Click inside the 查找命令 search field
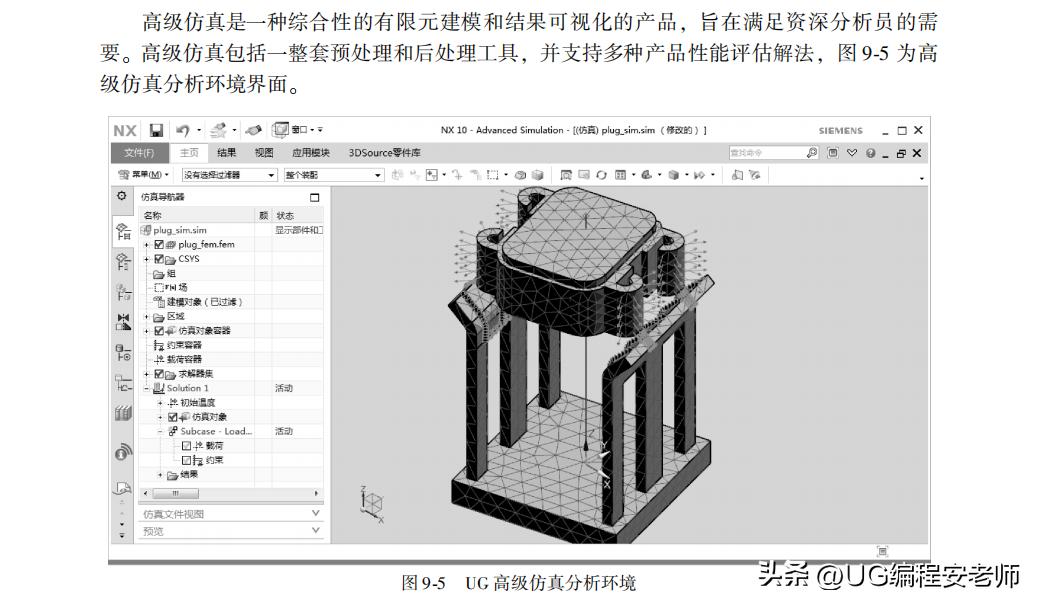 point(770,152)
